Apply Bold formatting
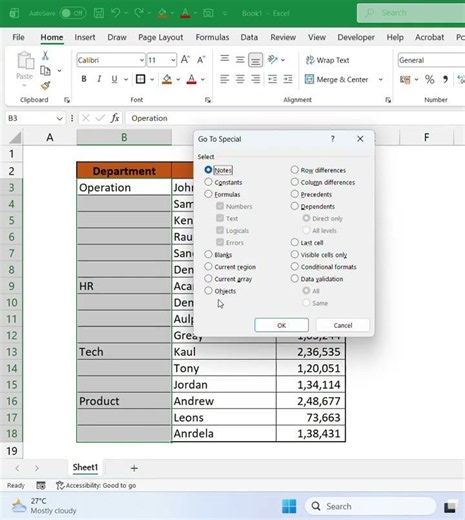 coord(84,79)
